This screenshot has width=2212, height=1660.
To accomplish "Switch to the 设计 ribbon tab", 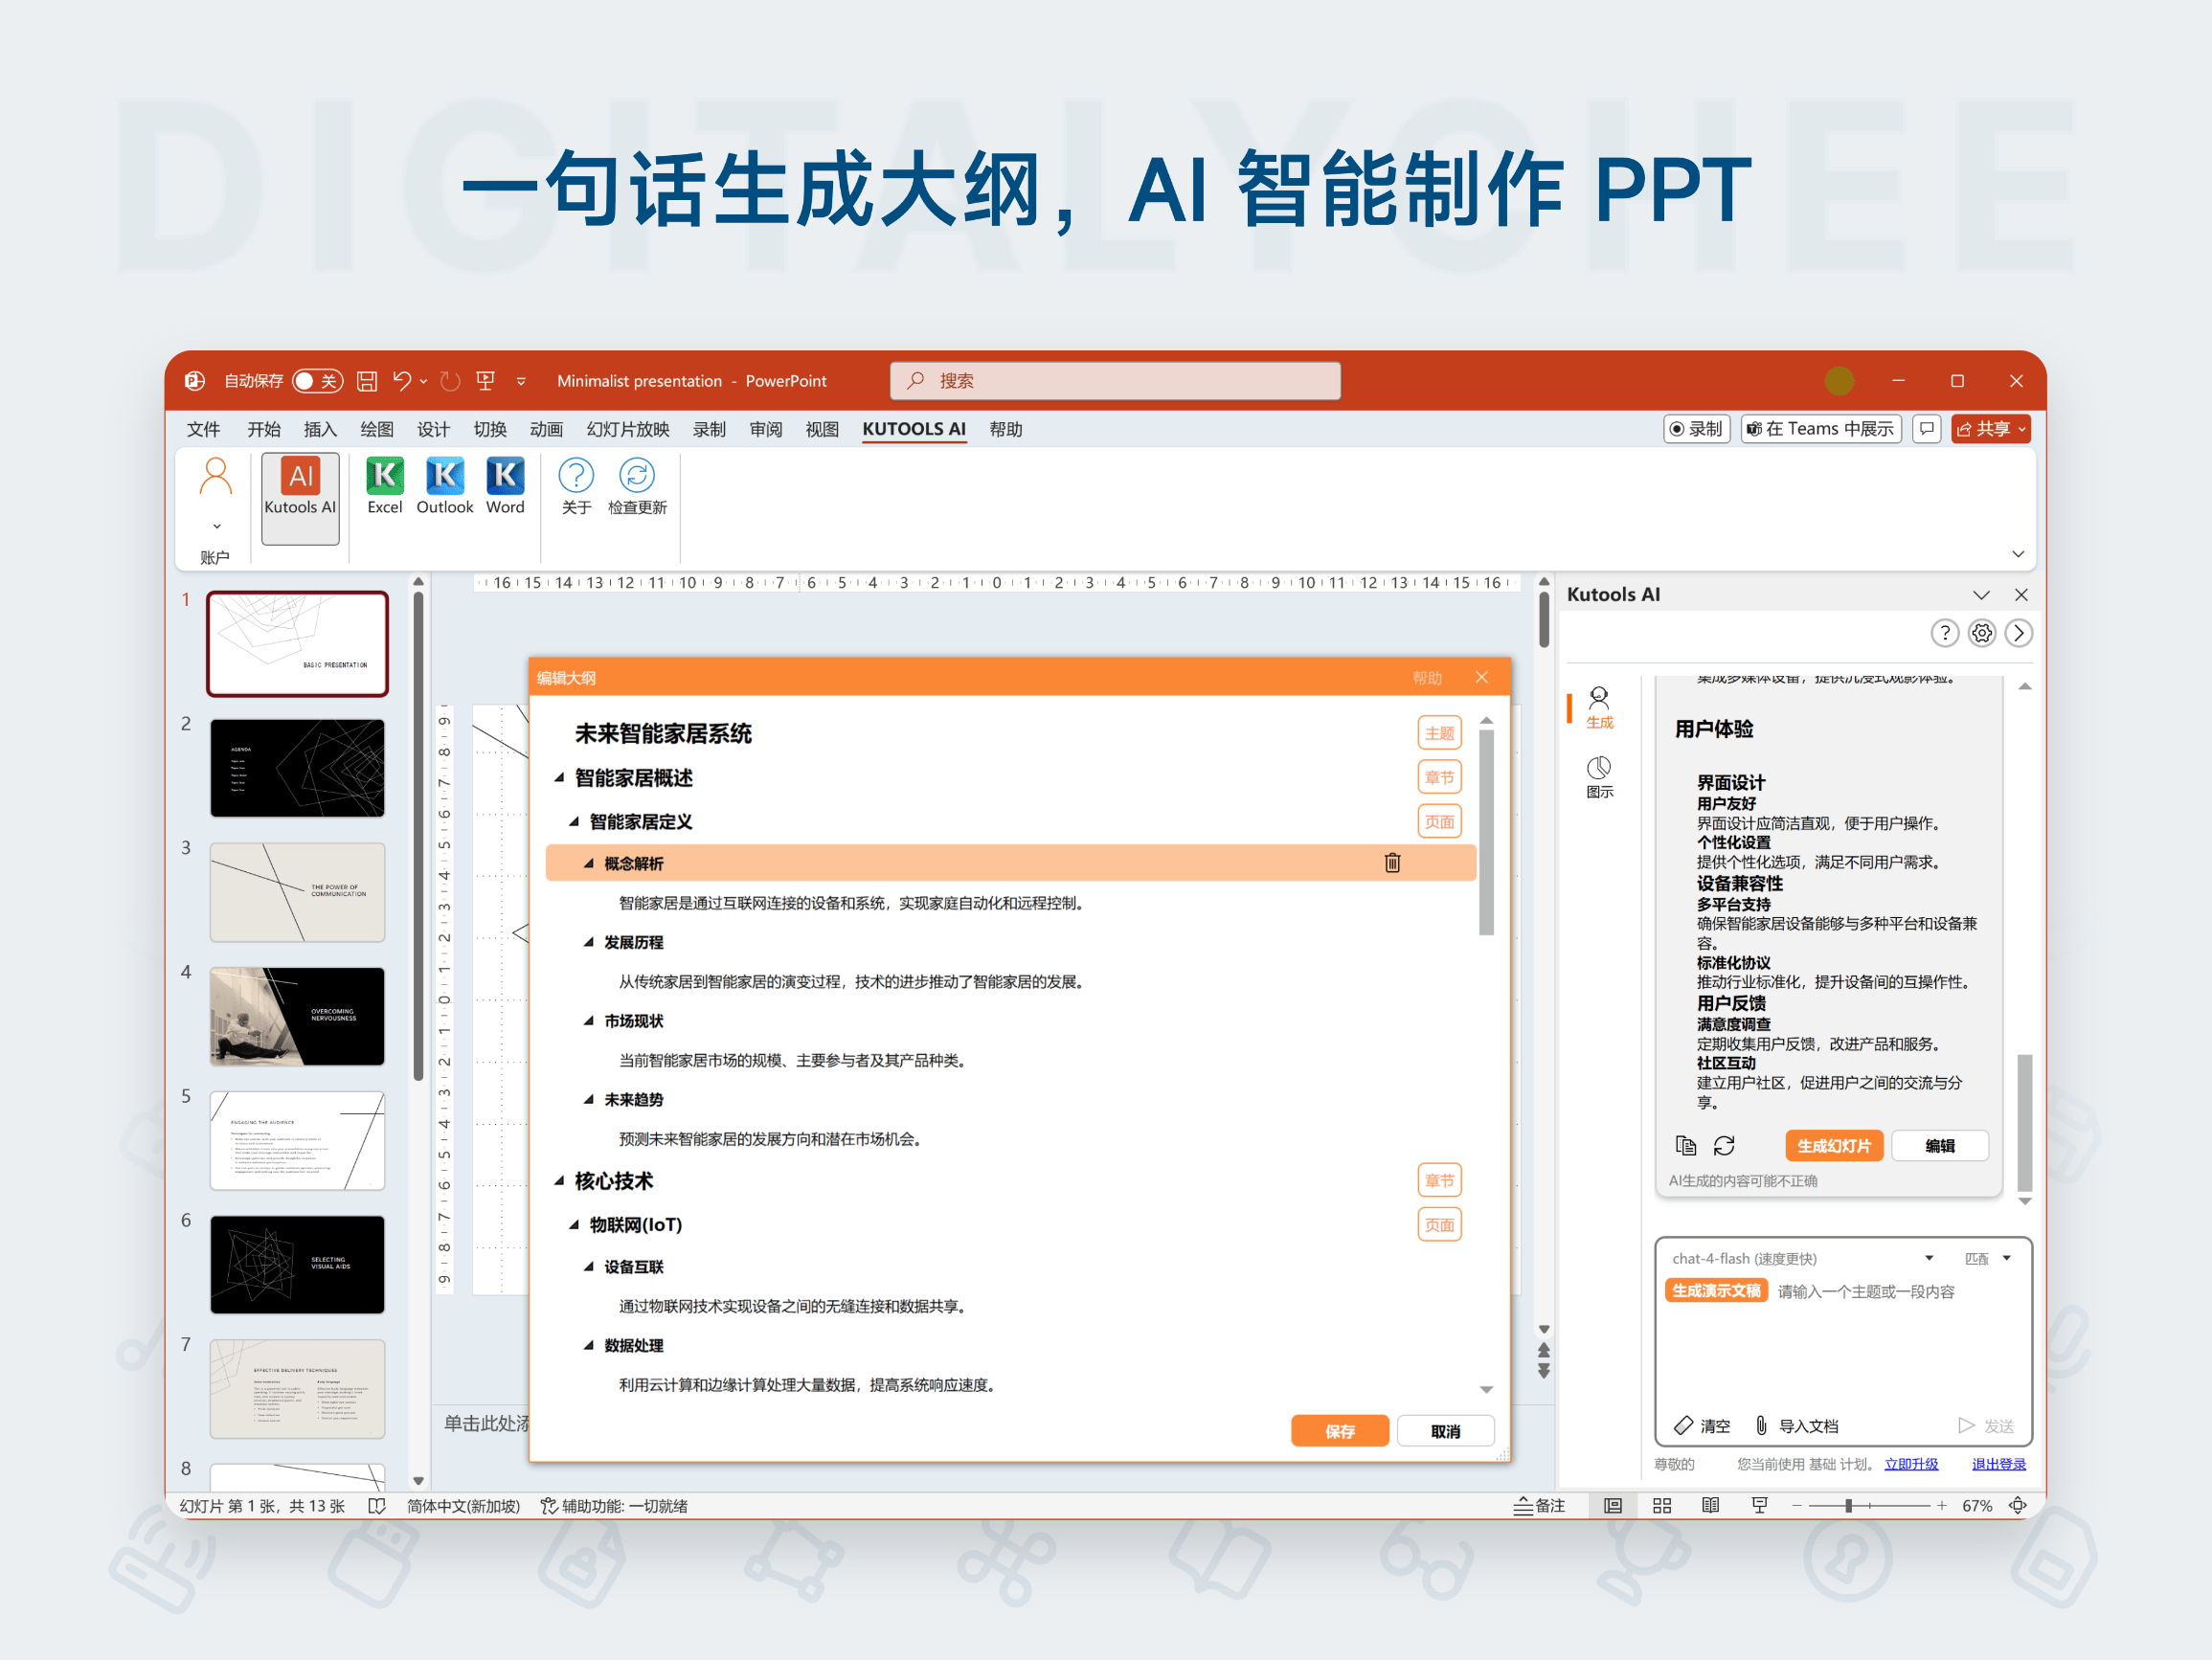I will 433,429.
